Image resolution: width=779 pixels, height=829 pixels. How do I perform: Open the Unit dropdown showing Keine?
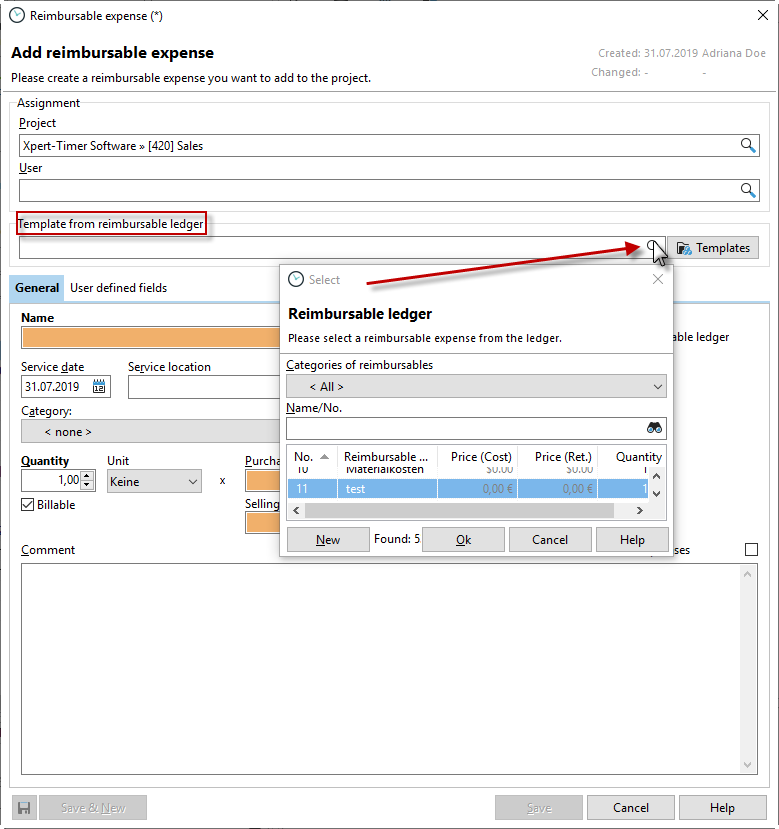(x=154, y=481)
